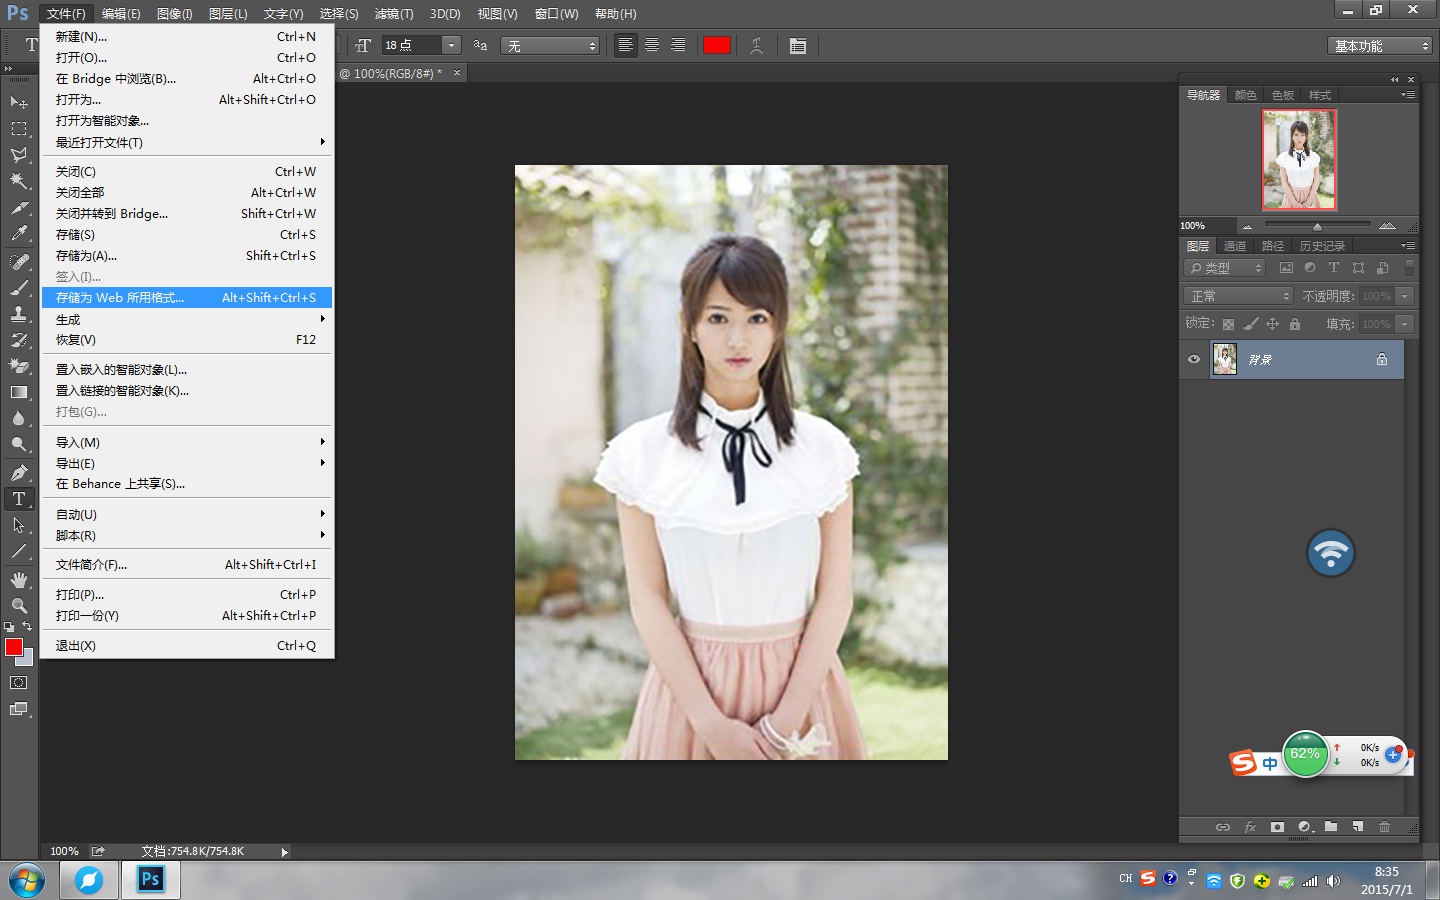
Task: Click the red foreground color swatch
Action: coord(14,647)
